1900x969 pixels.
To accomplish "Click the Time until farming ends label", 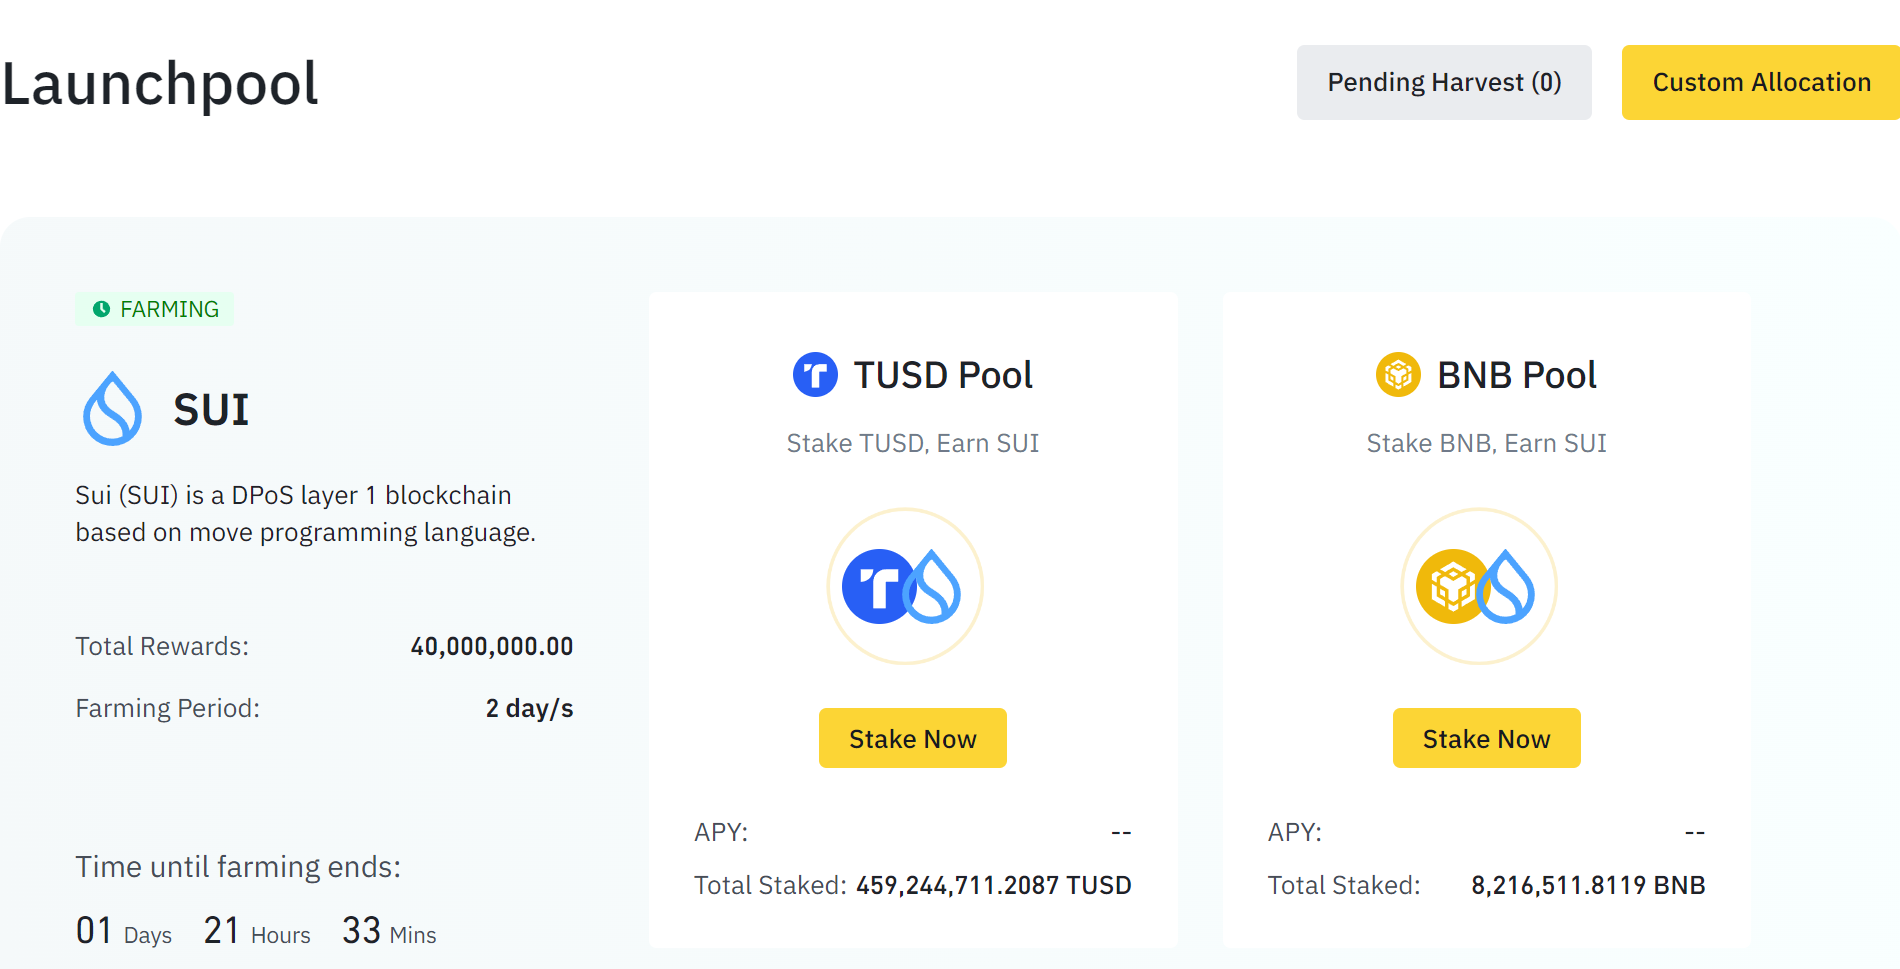I will 238,867.
